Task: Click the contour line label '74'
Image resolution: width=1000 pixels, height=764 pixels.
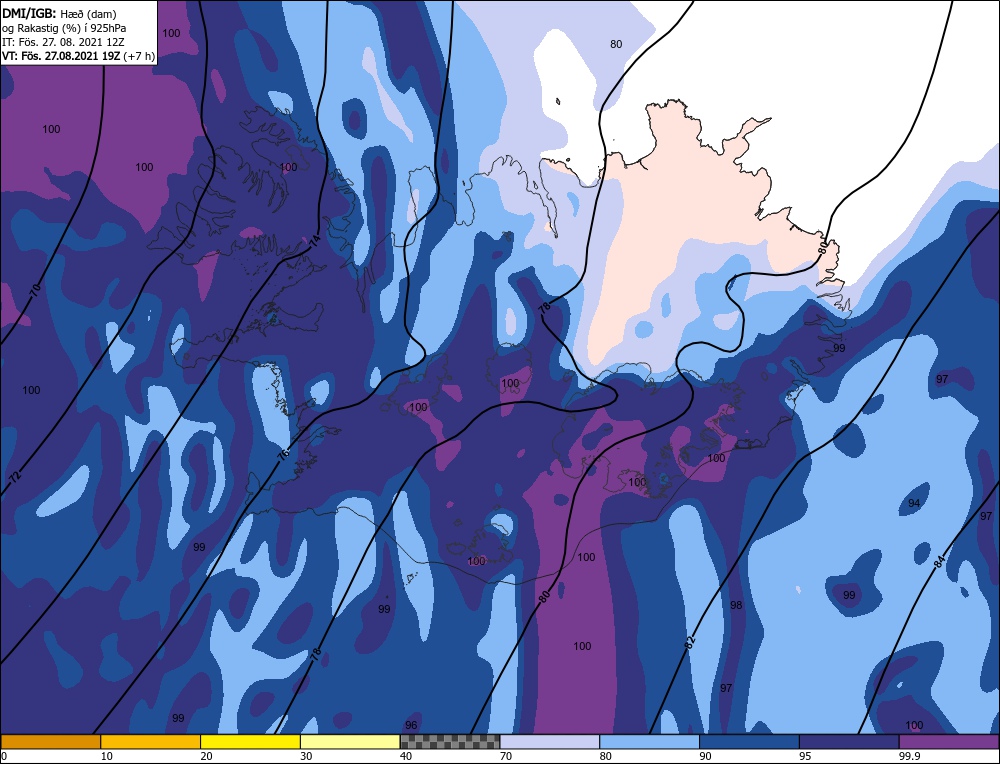Action: (314, 242)
